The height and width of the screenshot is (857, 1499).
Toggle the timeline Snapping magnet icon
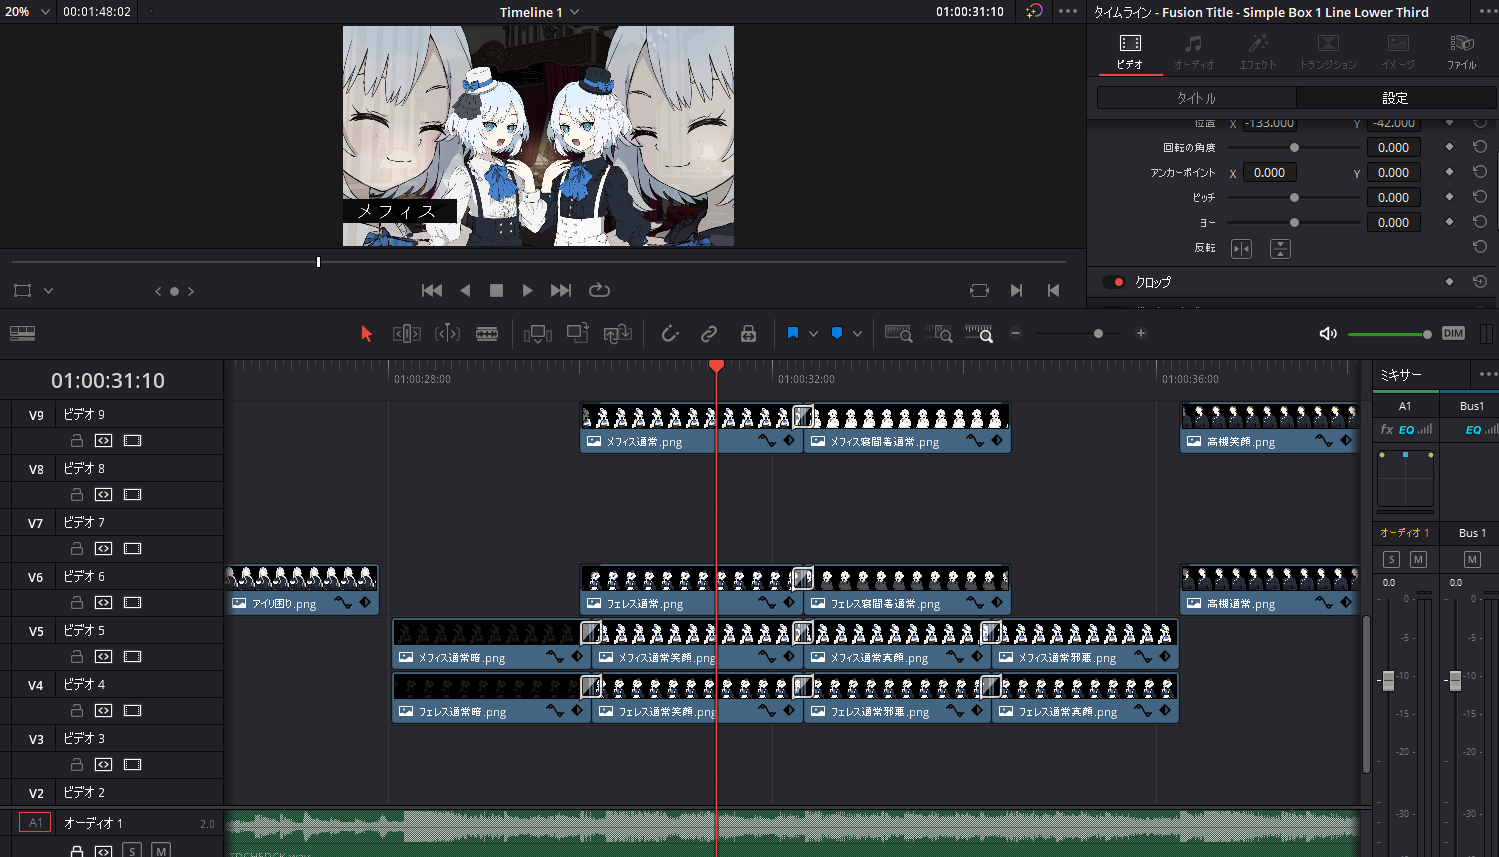click(x=669, y=334)
